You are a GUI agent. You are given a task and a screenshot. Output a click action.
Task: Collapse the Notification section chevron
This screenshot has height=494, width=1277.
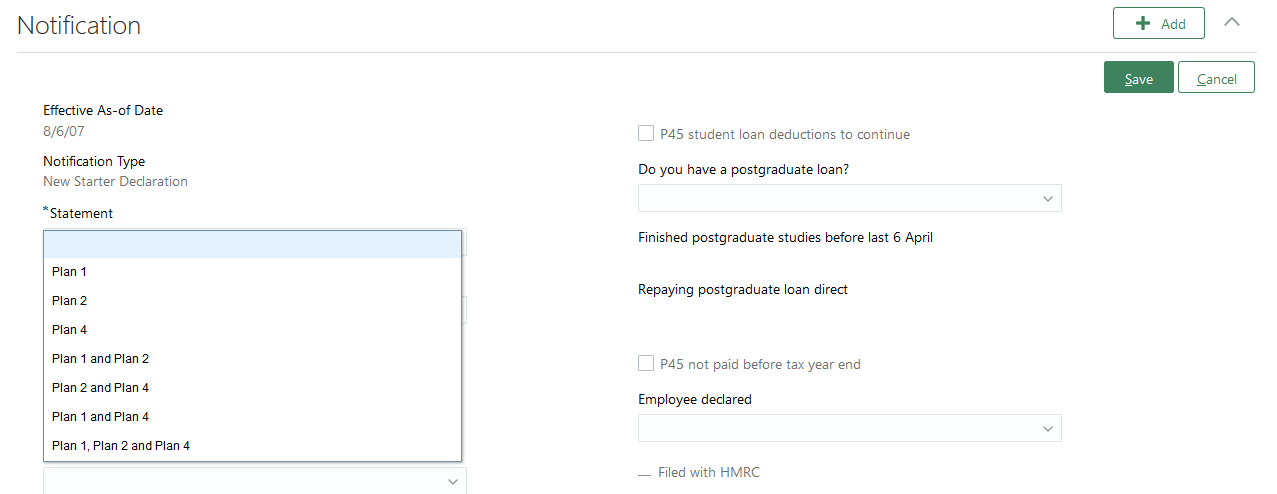pos(1232,22)
